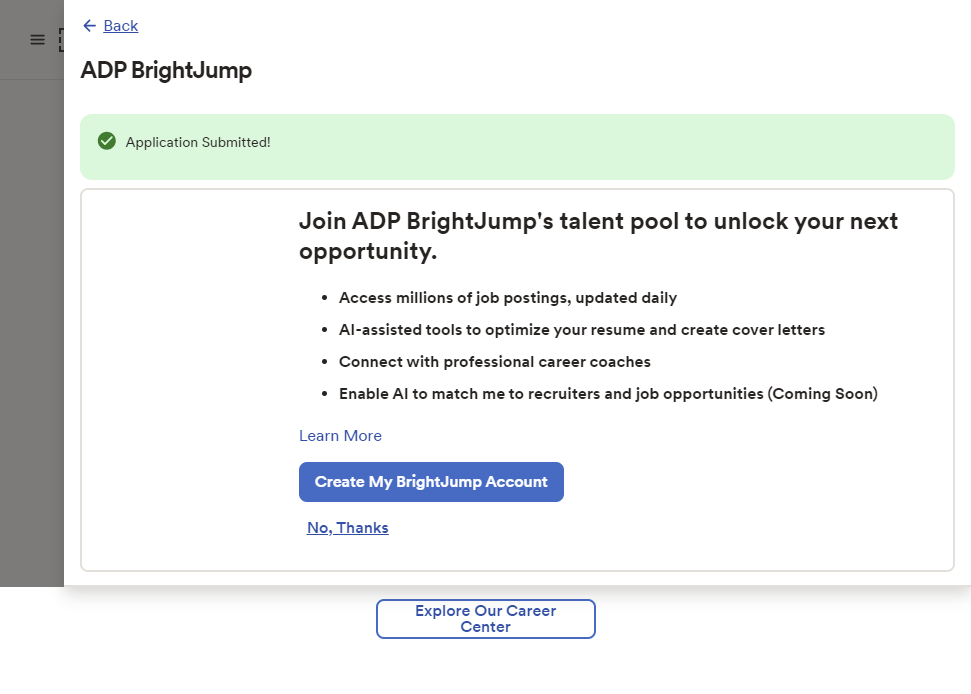Click the green checkmark success icon
The height and width of the screenshot is (694, 971).
pos(107,142)
